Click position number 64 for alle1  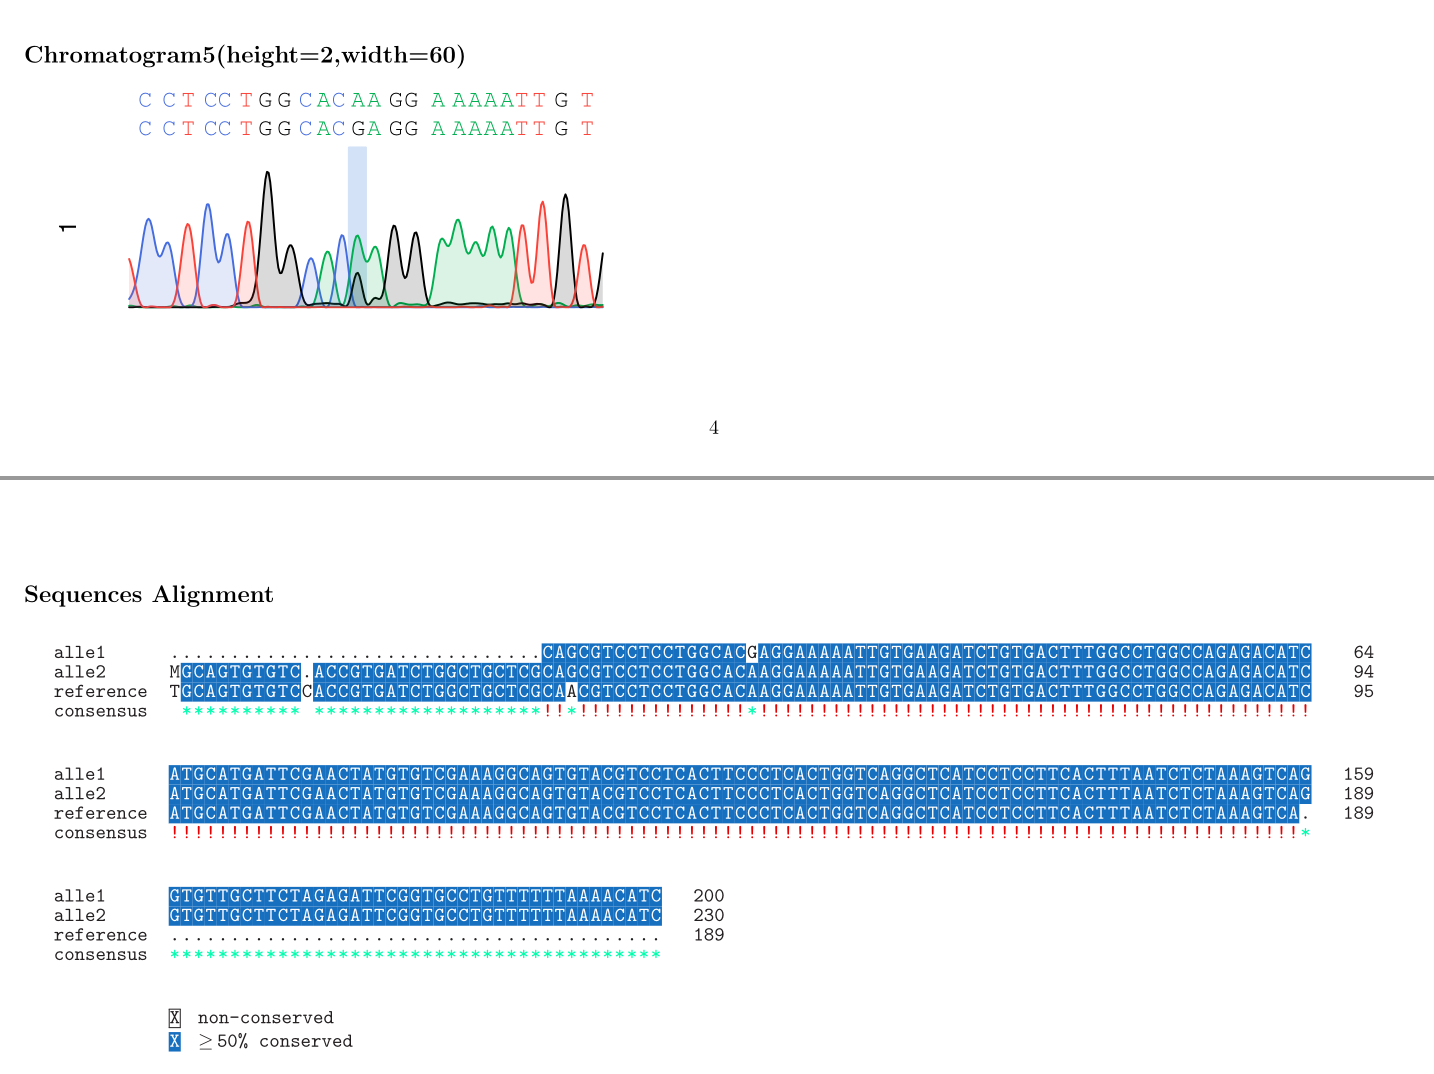coord(1362,652)
